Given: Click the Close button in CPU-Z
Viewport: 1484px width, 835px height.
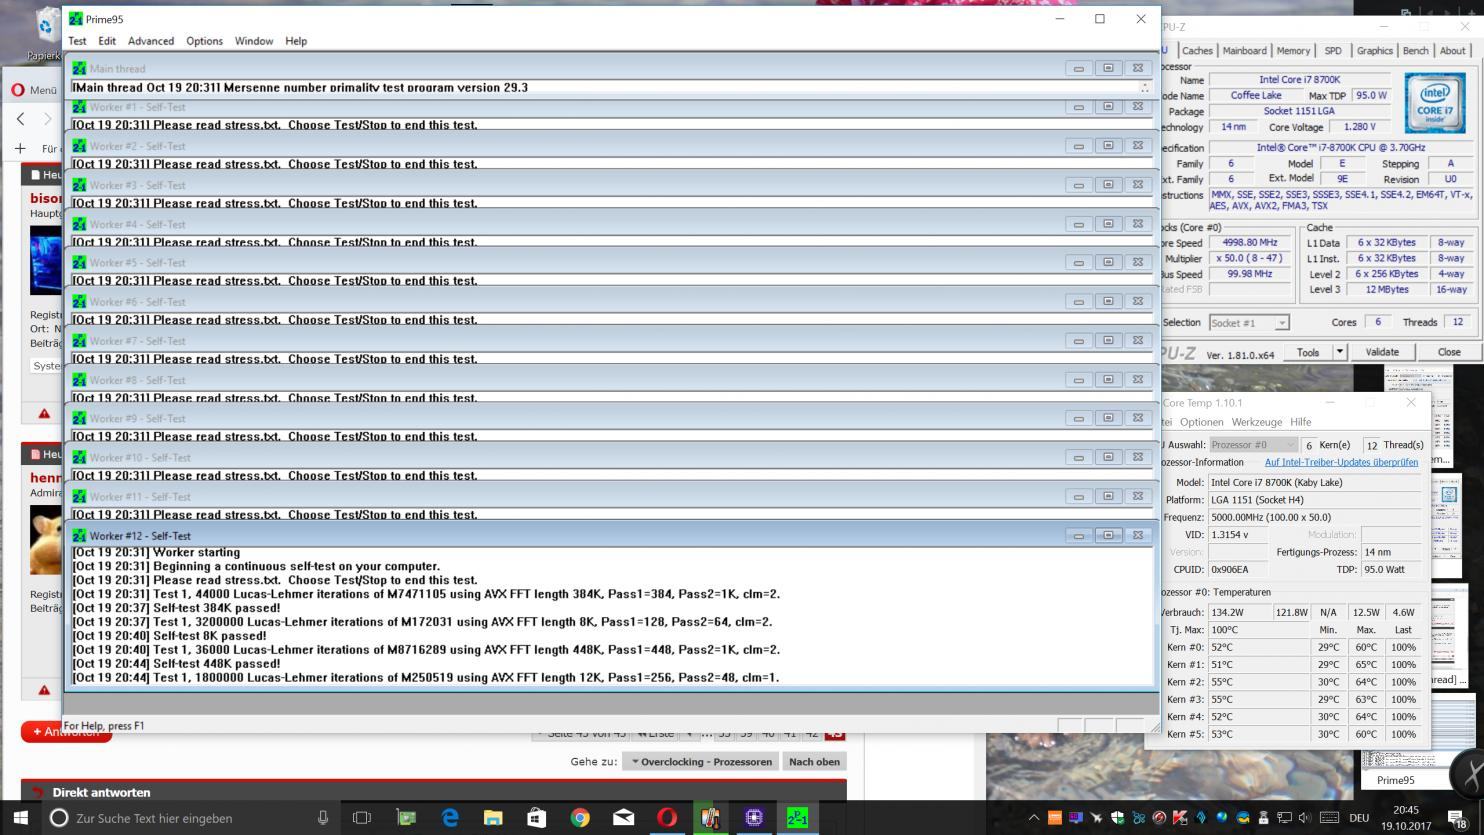Looking at the screenshot, I should point(1449,352).
